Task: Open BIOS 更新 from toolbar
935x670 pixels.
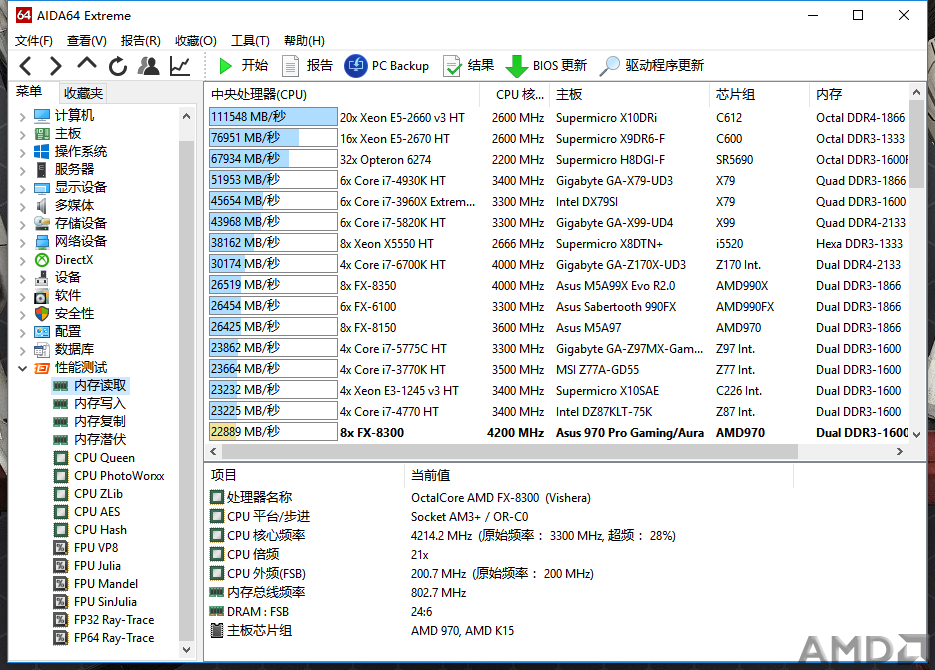Action: (x=547, y=66)
